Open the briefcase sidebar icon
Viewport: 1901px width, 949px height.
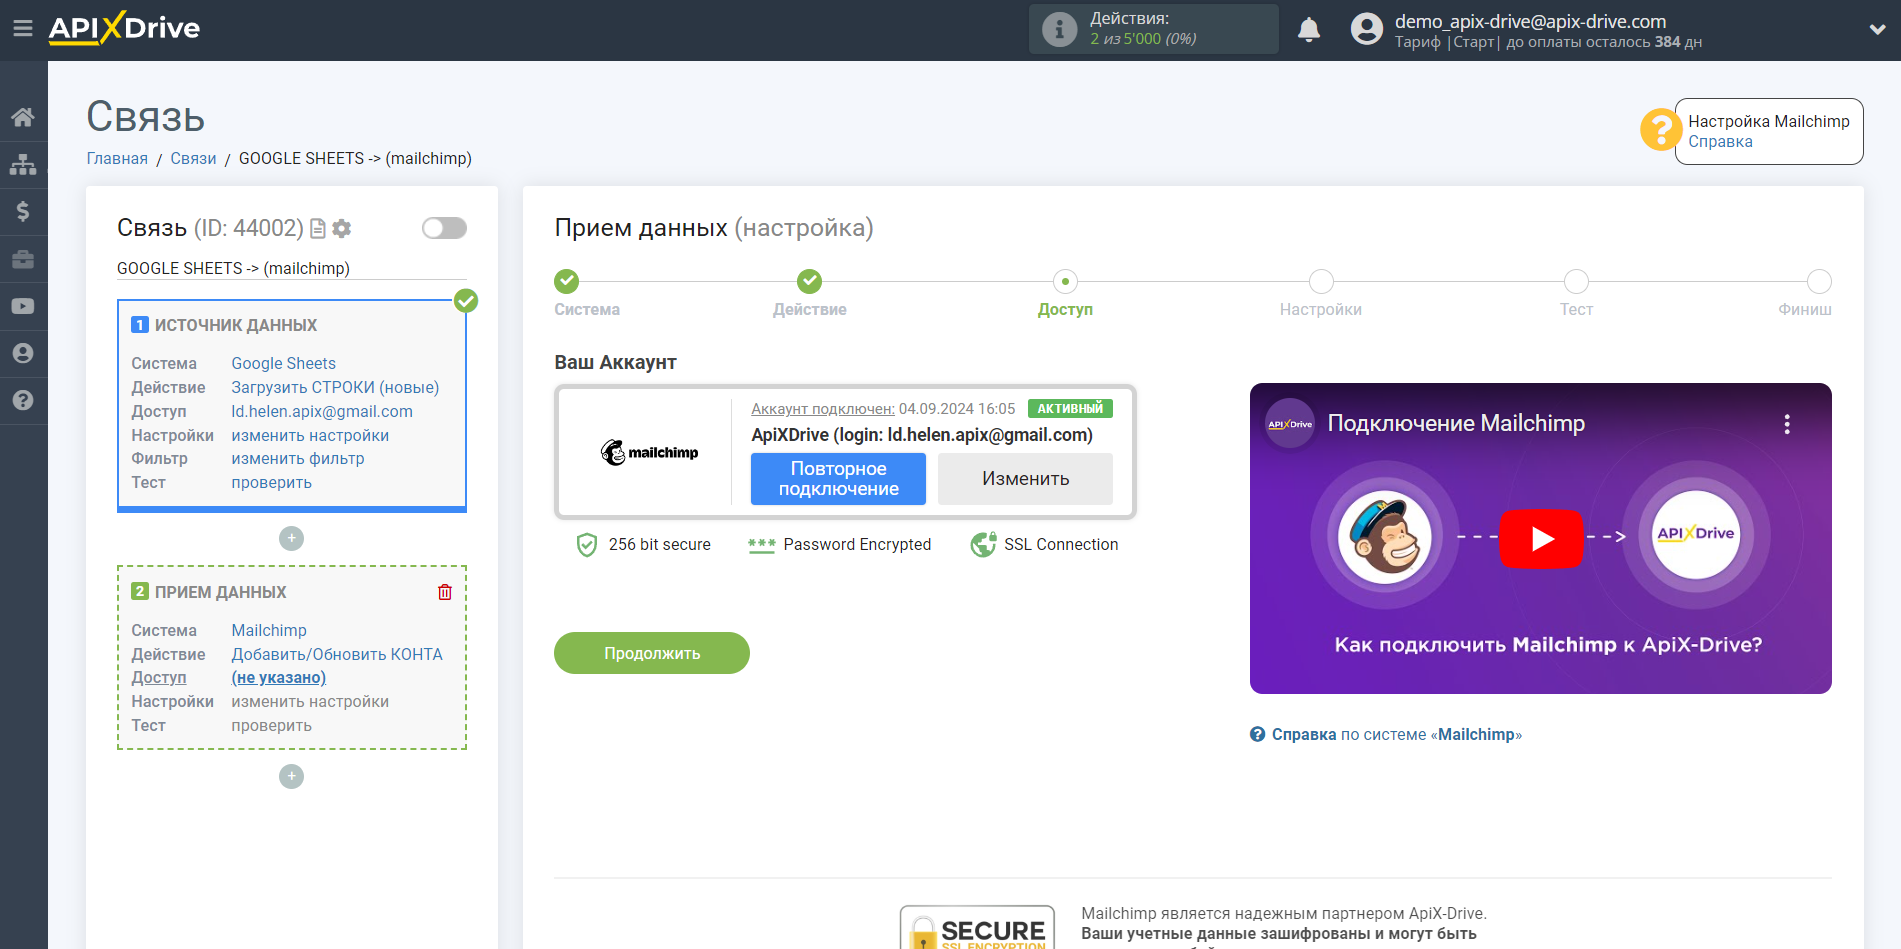[x=23, y=259]
